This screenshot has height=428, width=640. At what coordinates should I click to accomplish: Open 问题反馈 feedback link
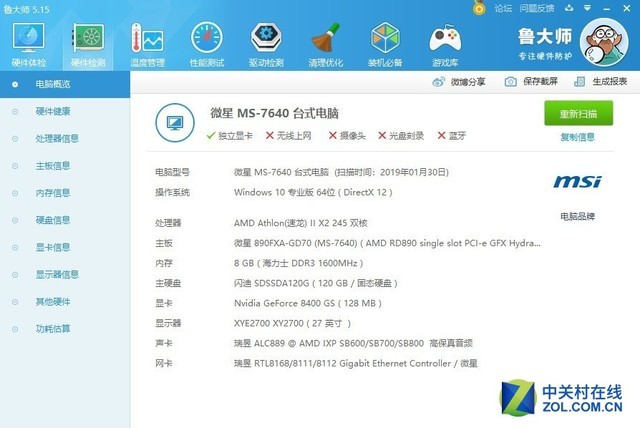point(537,8)
